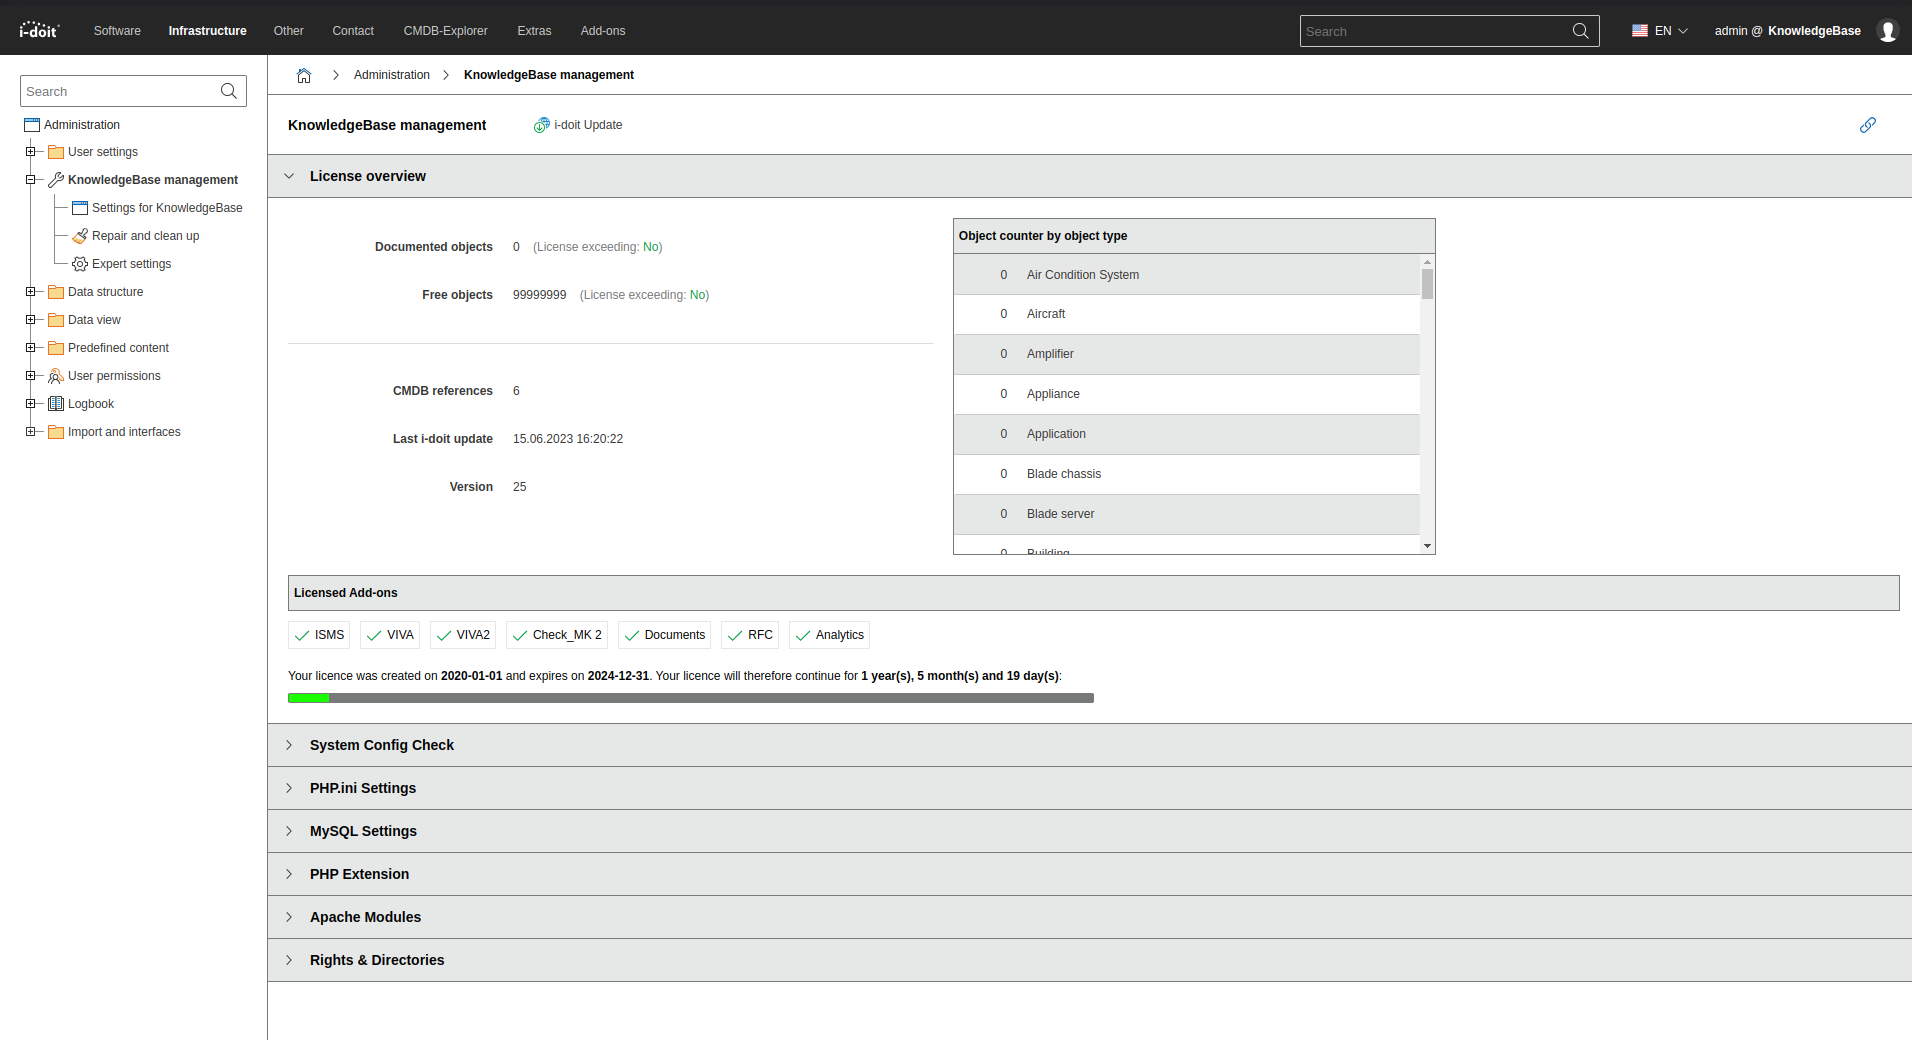Open the EN language dropdown

click(1660, 31)
